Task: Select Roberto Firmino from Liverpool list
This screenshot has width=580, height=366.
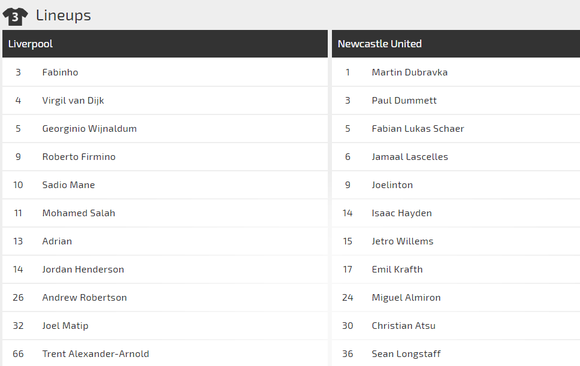Action: 79,157
